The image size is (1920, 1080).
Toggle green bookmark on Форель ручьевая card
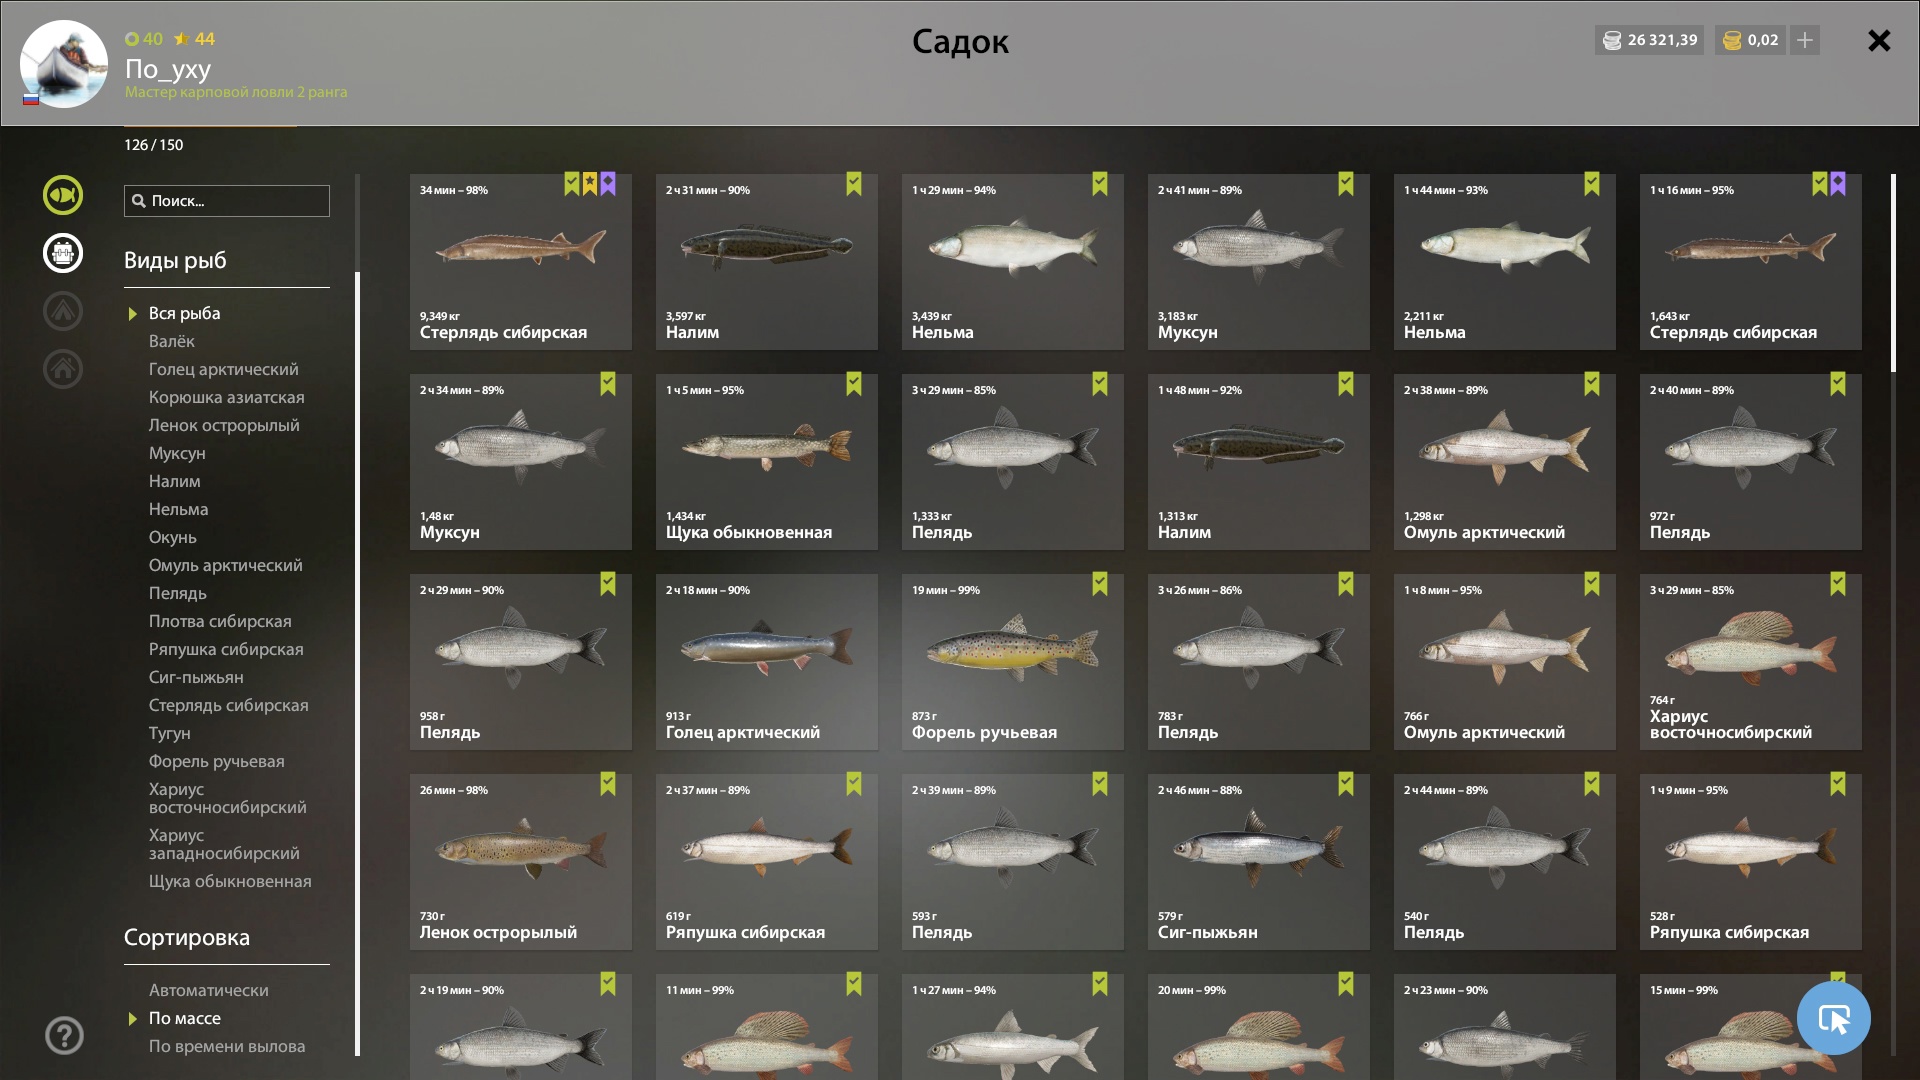(x=1100, y=584)
